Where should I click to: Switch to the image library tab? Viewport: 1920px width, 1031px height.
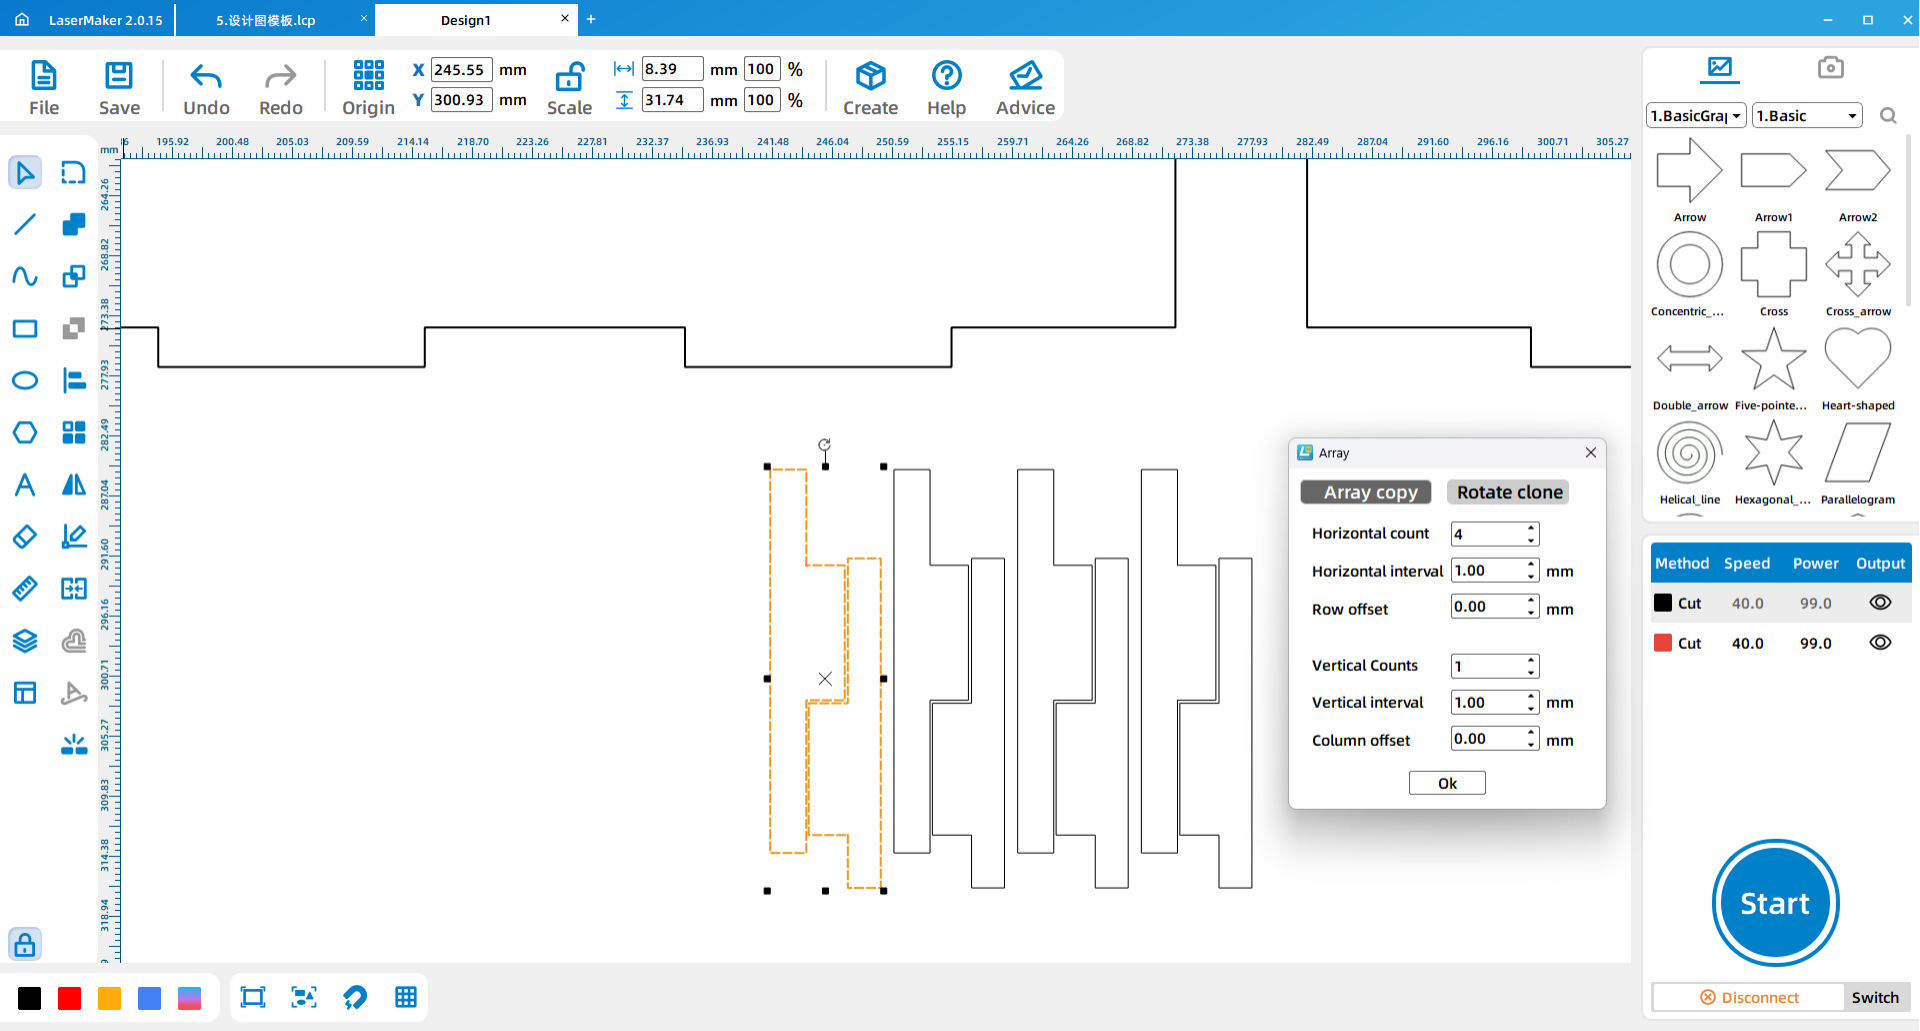tap(1720, 67)
